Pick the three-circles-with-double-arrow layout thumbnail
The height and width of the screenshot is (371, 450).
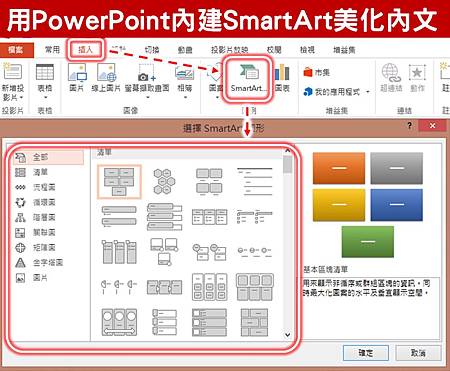click(119, 322)
